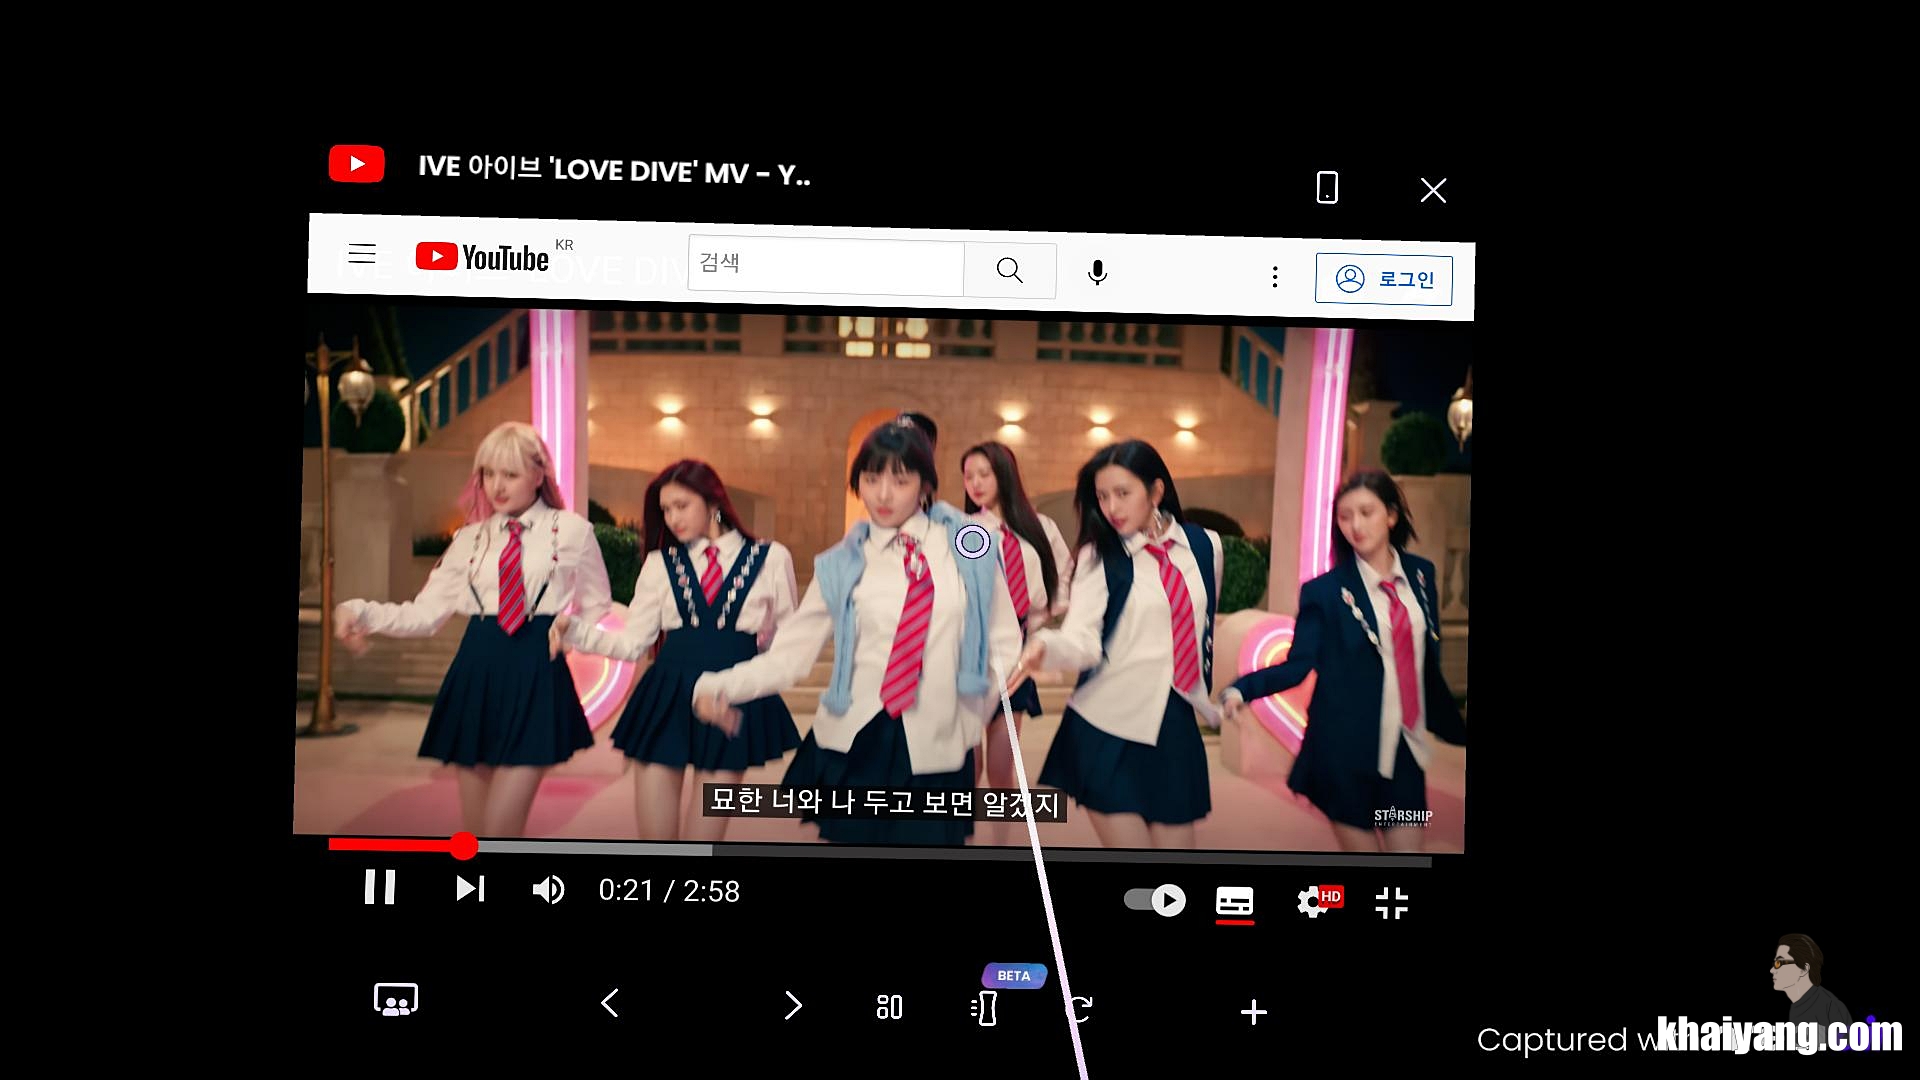This screenshot has width=1920, height=1080.
Task: Open the YouTube hamburger menu
Action: tap(362, 253)
